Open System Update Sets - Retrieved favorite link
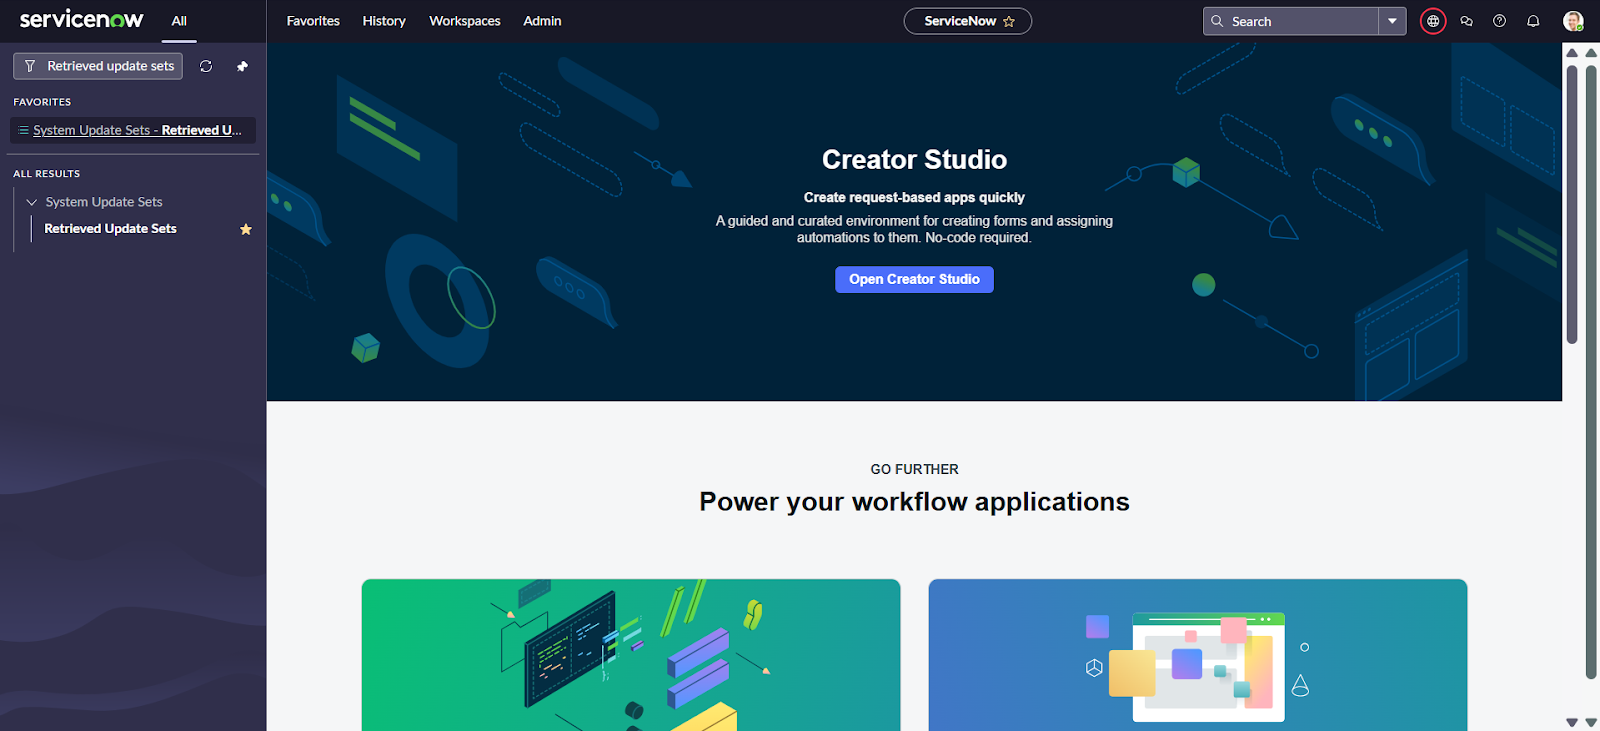 point(137,130)
